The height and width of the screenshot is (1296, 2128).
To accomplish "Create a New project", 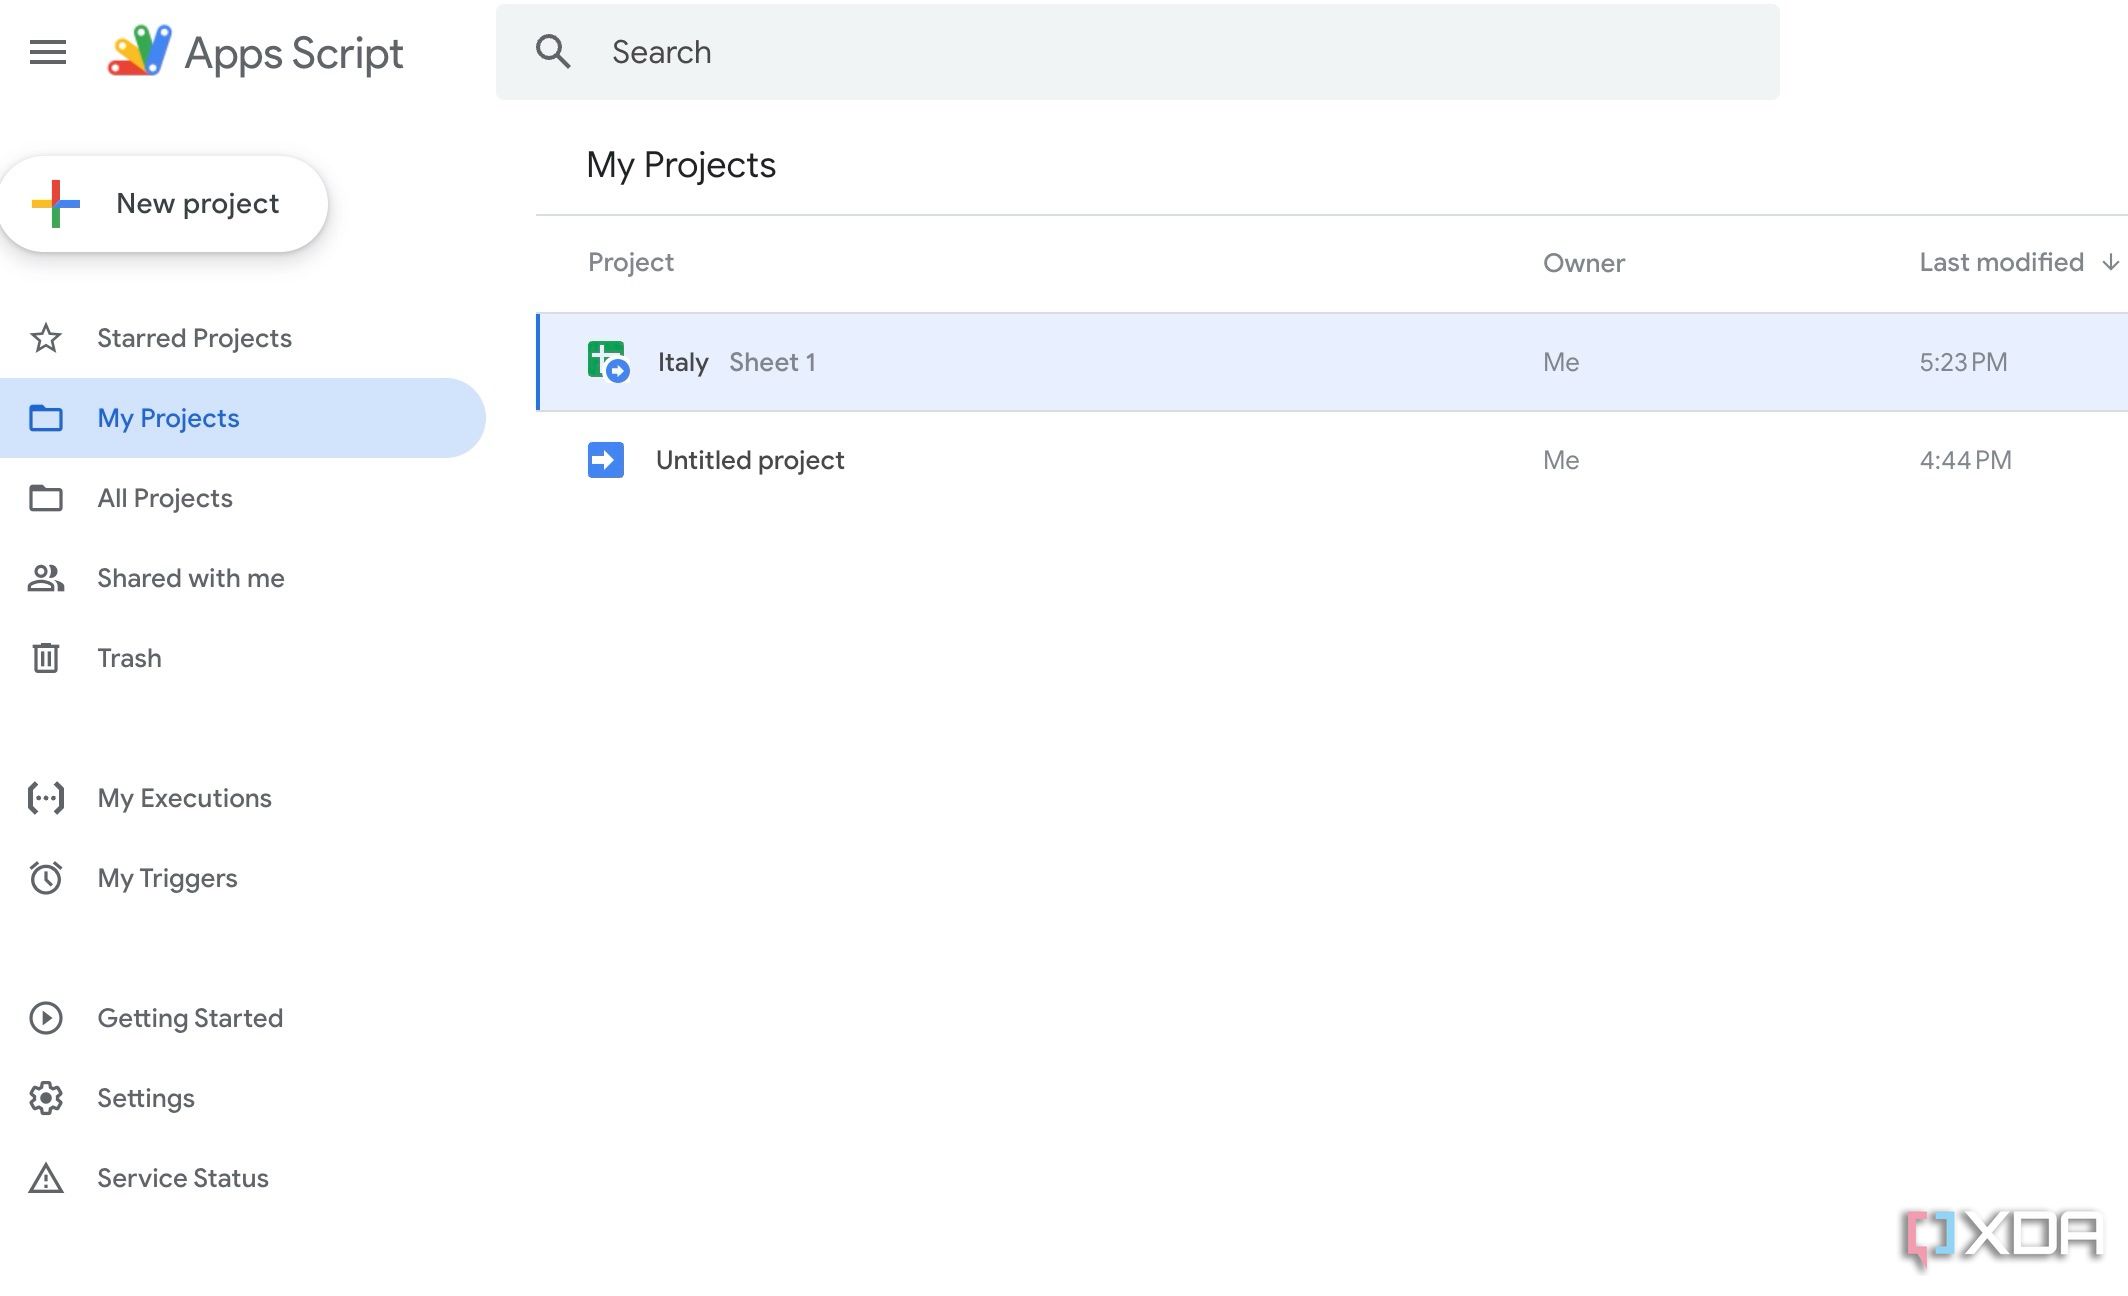I will (x=164, y=203).
